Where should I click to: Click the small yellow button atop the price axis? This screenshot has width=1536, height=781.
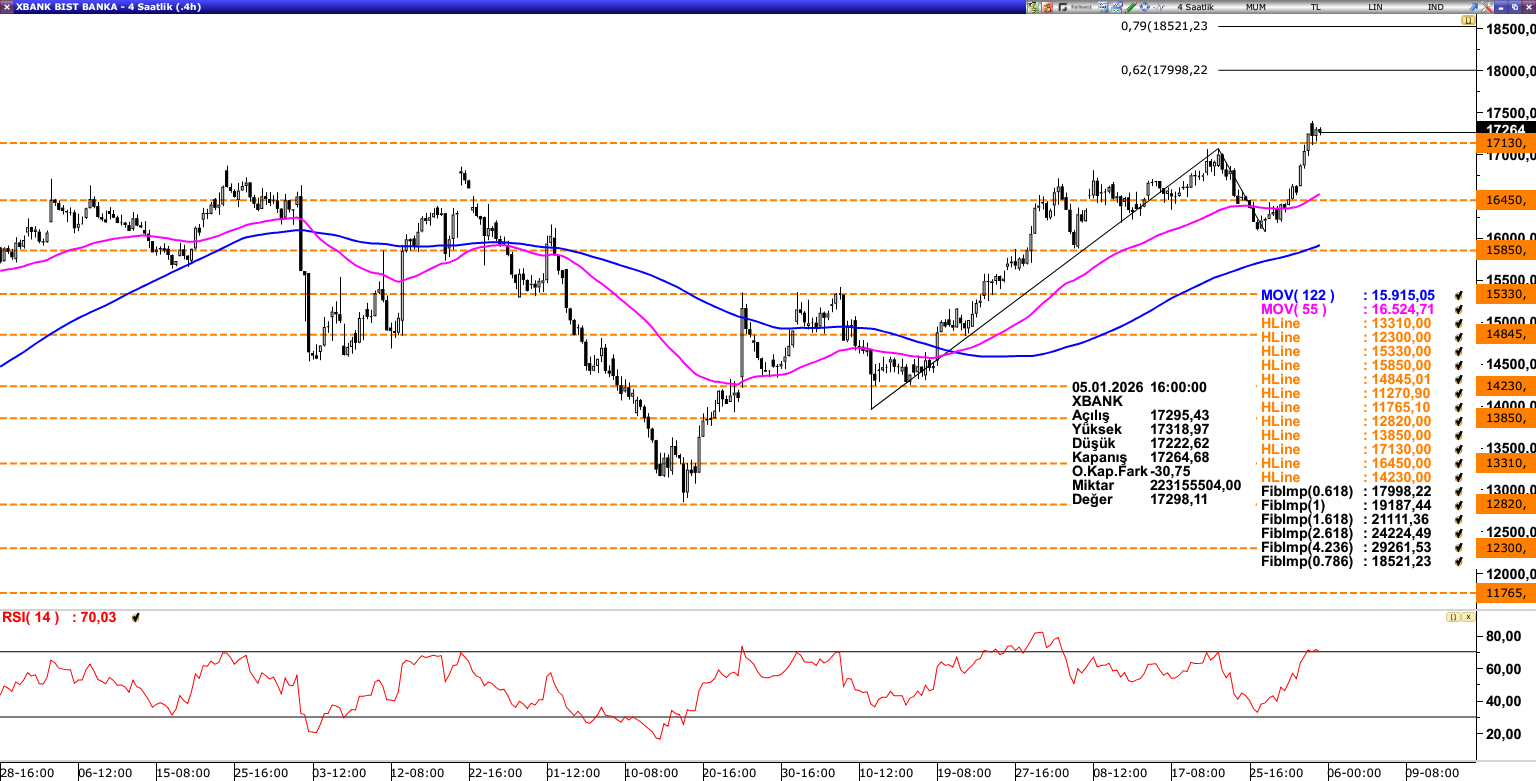pos(1468,20)
